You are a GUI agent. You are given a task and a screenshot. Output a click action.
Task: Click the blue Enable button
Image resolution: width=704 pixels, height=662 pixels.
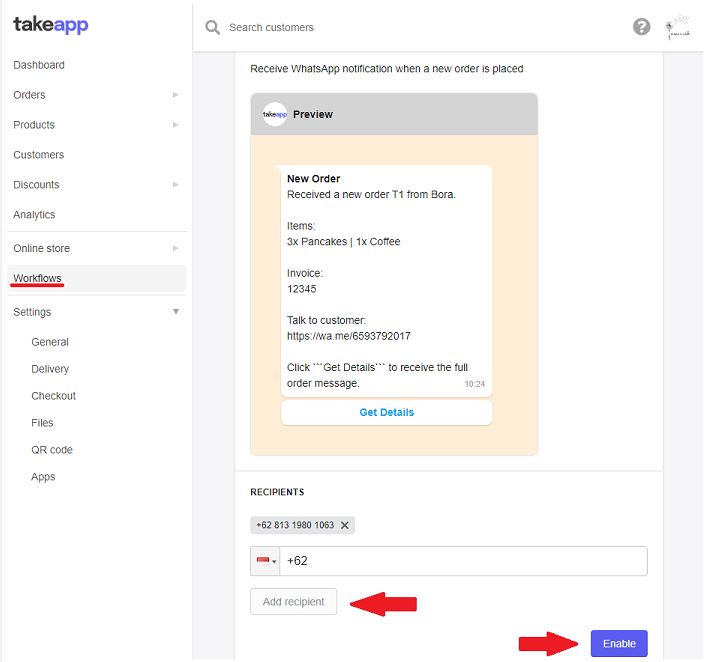[619, 643]
